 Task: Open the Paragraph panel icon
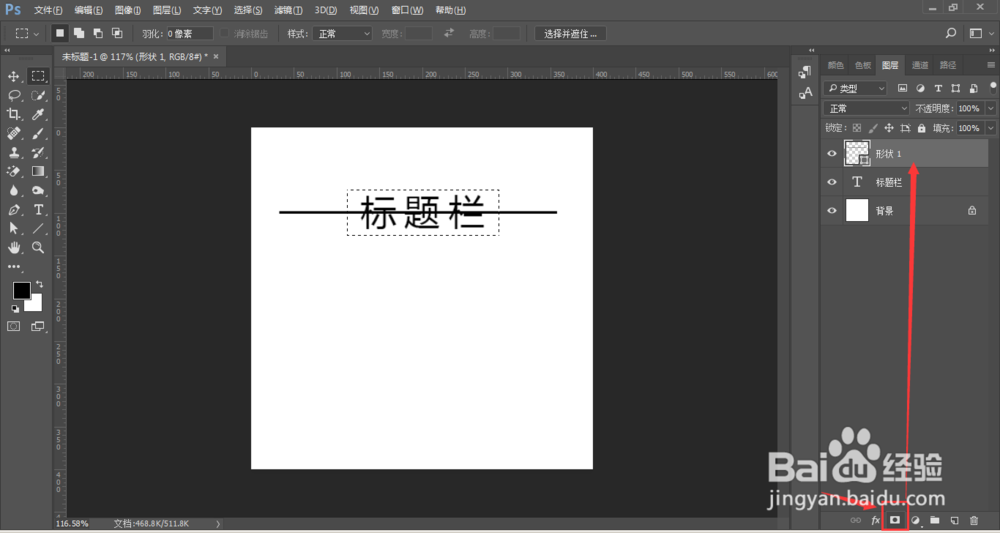(805, 73)
